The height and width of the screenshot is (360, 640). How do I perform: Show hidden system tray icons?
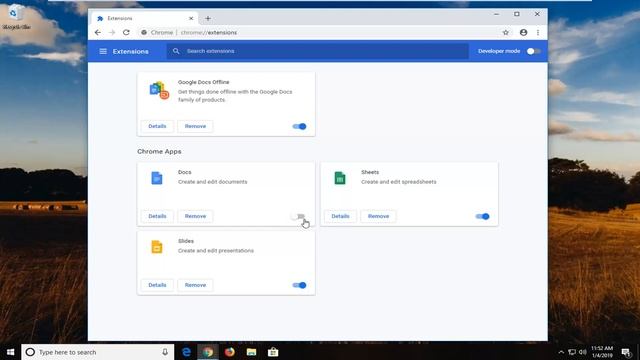click(x=561, y=352)
